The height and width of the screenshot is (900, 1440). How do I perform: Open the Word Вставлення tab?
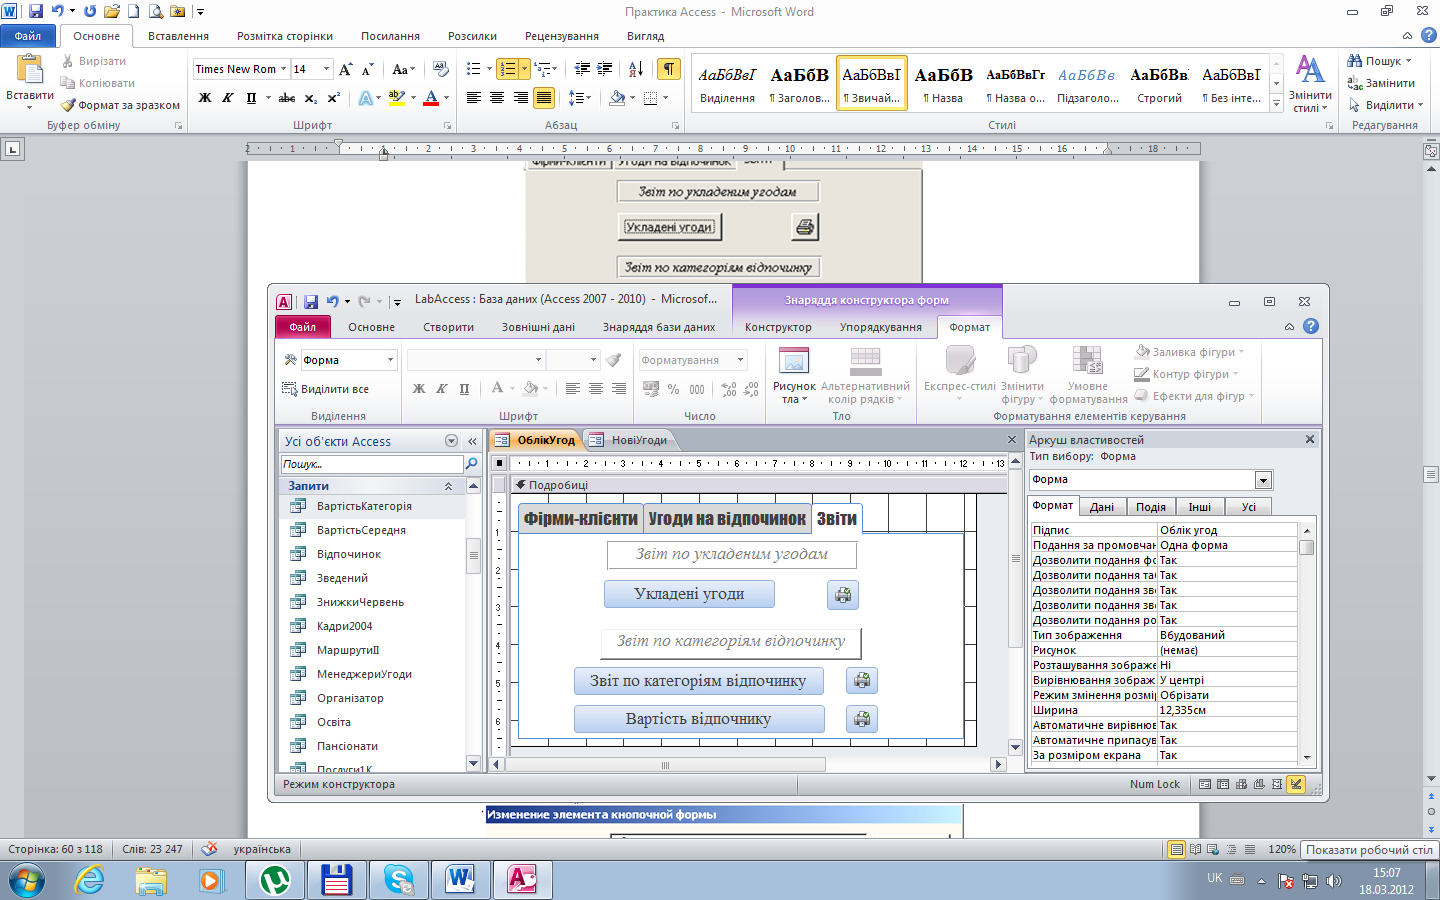178,36
